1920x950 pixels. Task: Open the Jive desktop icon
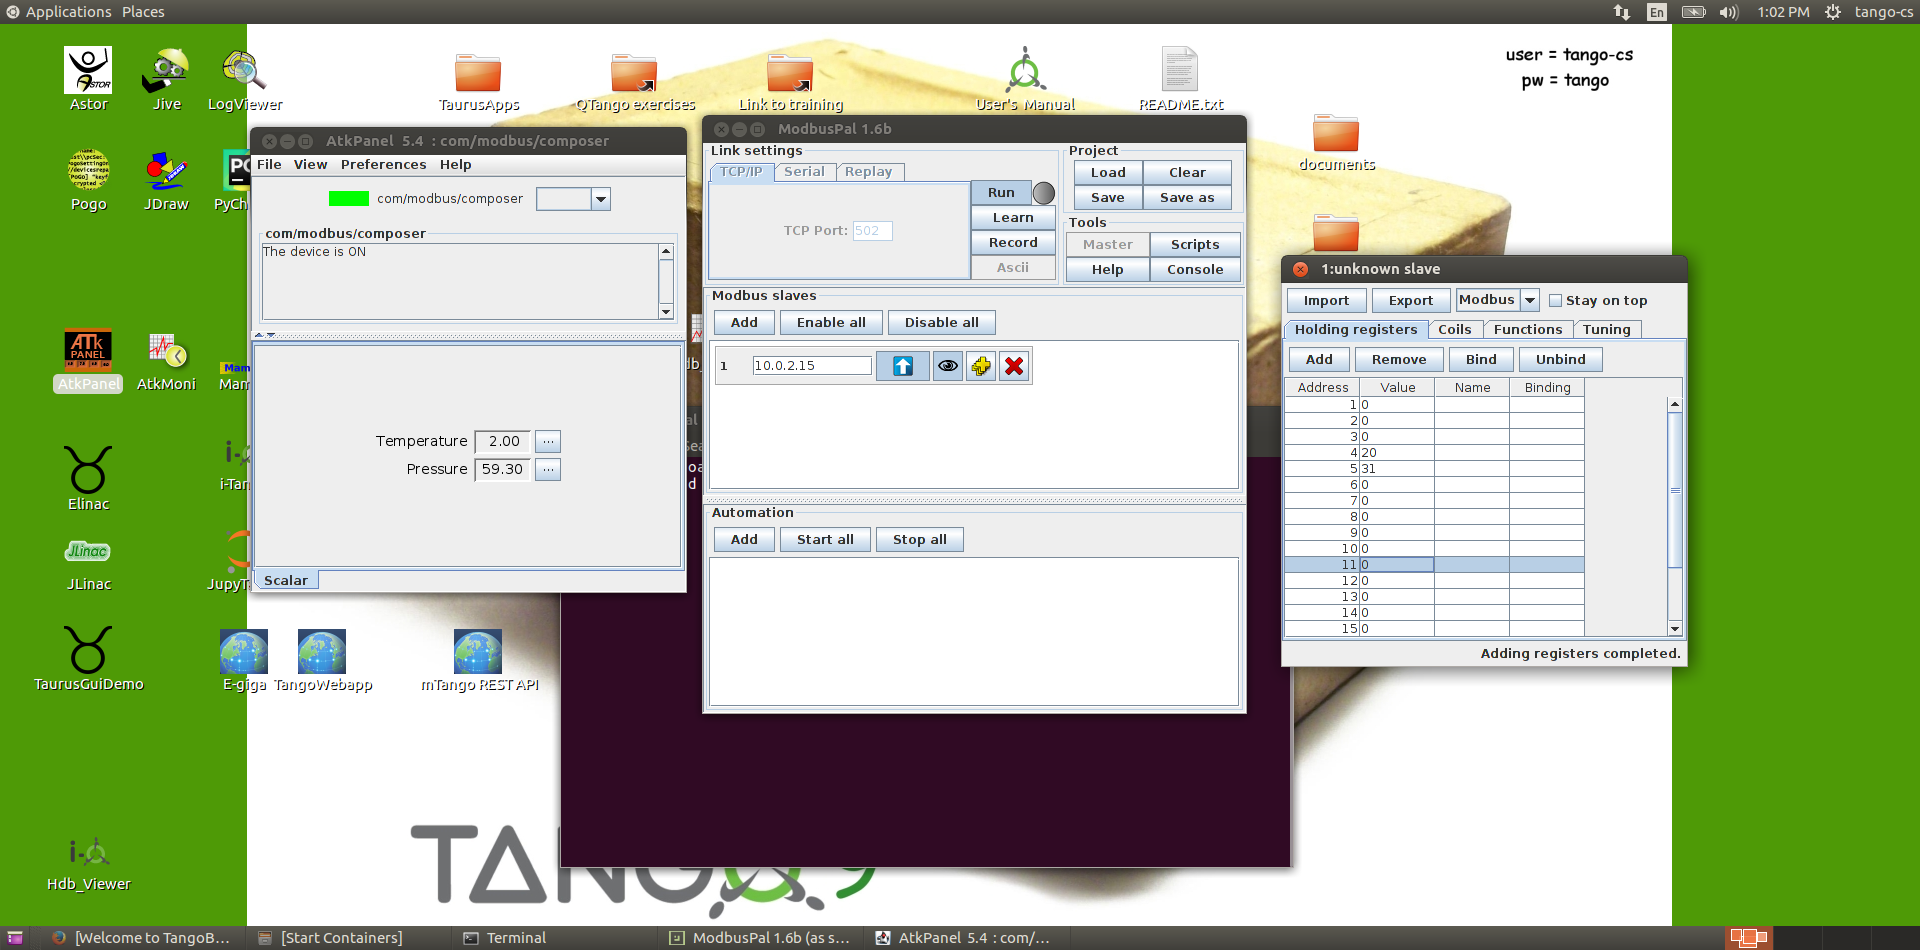point(166,78)
